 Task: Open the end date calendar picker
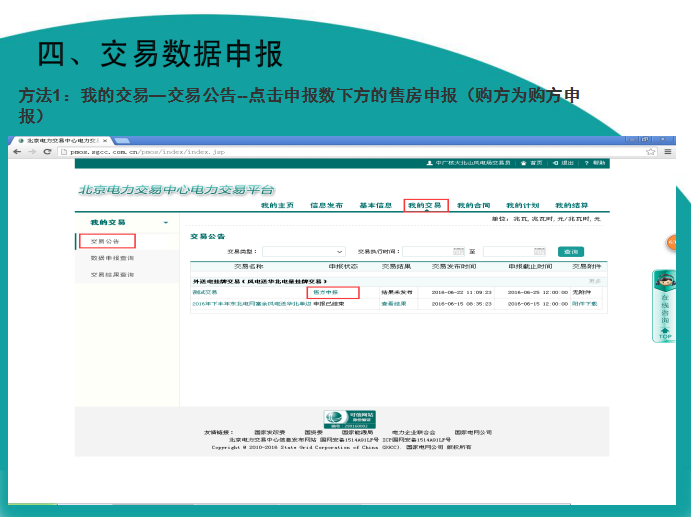(x=541, y=252)
